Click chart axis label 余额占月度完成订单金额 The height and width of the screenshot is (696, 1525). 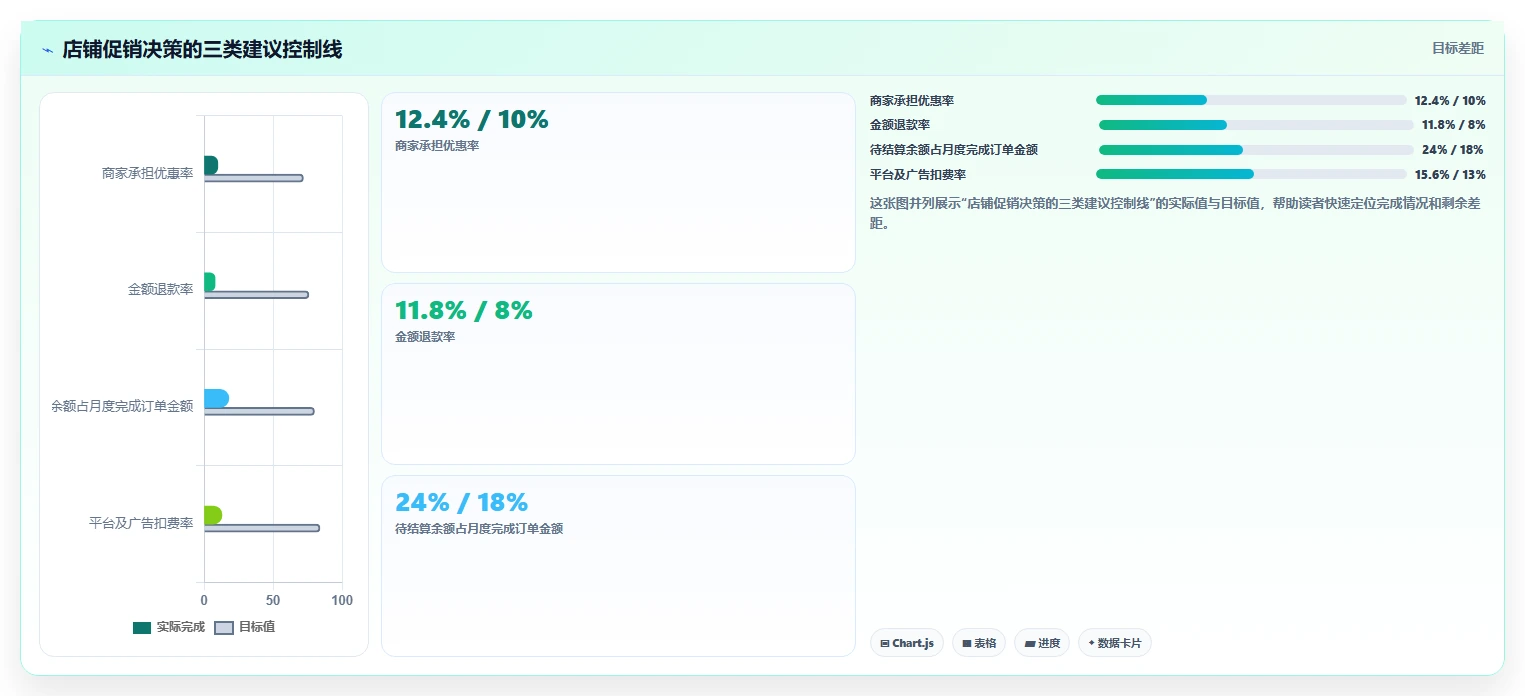pyautogui.click(x=122, y=407)
